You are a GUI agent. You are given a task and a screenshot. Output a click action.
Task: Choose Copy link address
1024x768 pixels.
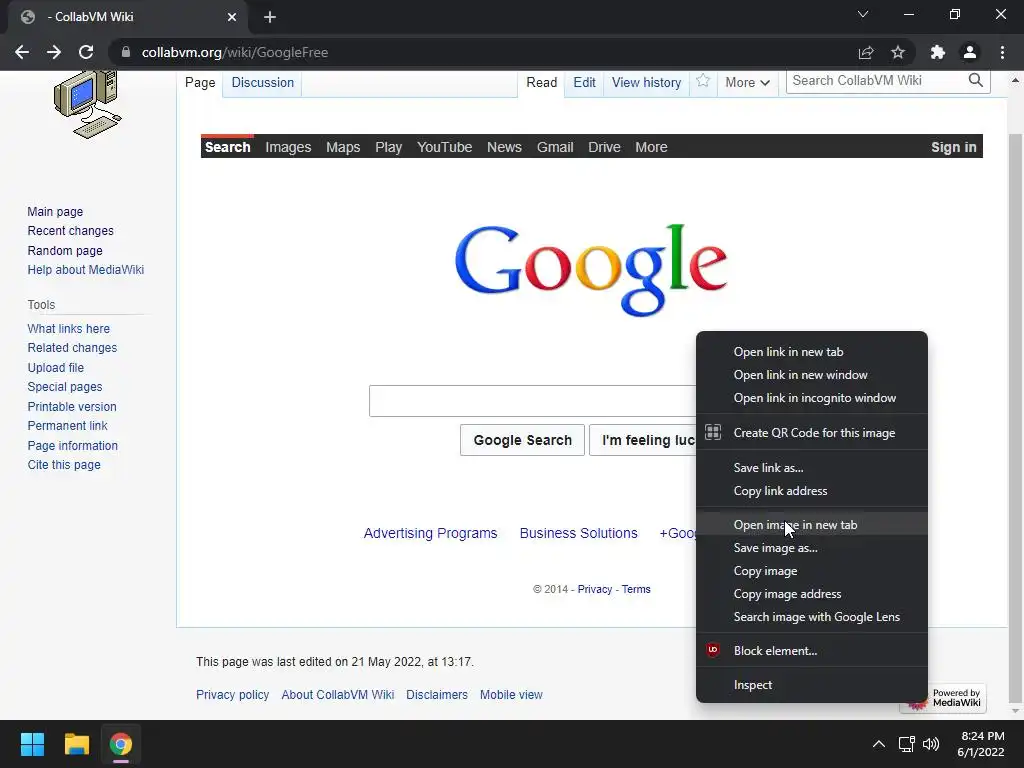812,490
